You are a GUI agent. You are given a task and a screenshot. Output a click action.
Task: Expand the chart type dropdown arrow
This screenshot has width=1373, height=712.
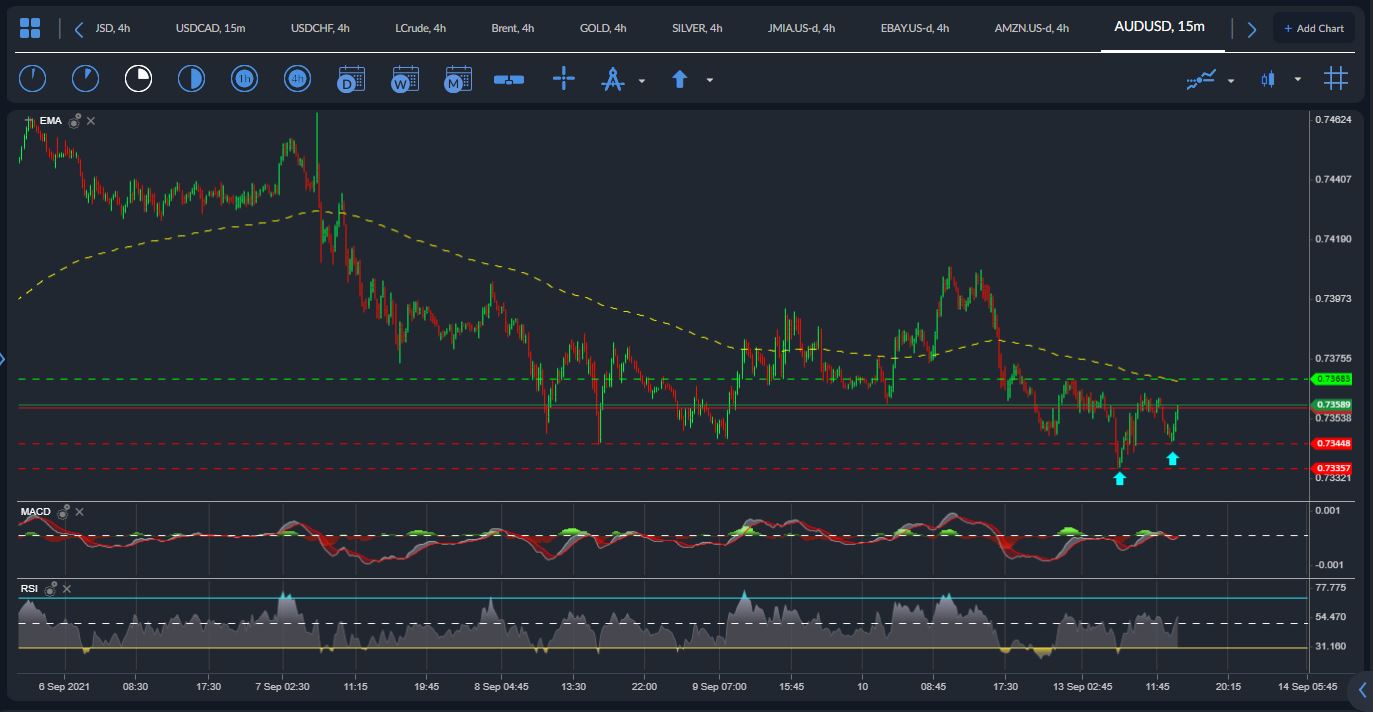pyautogui.click(x=1297, y=78)
